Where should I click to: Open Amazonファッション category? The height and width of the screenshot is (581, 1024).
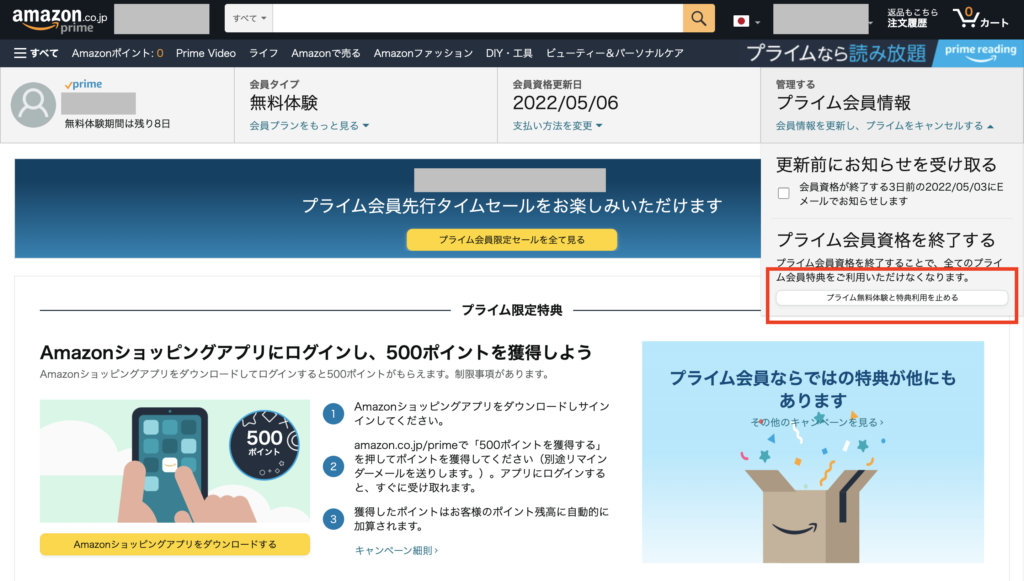point(423,53)
